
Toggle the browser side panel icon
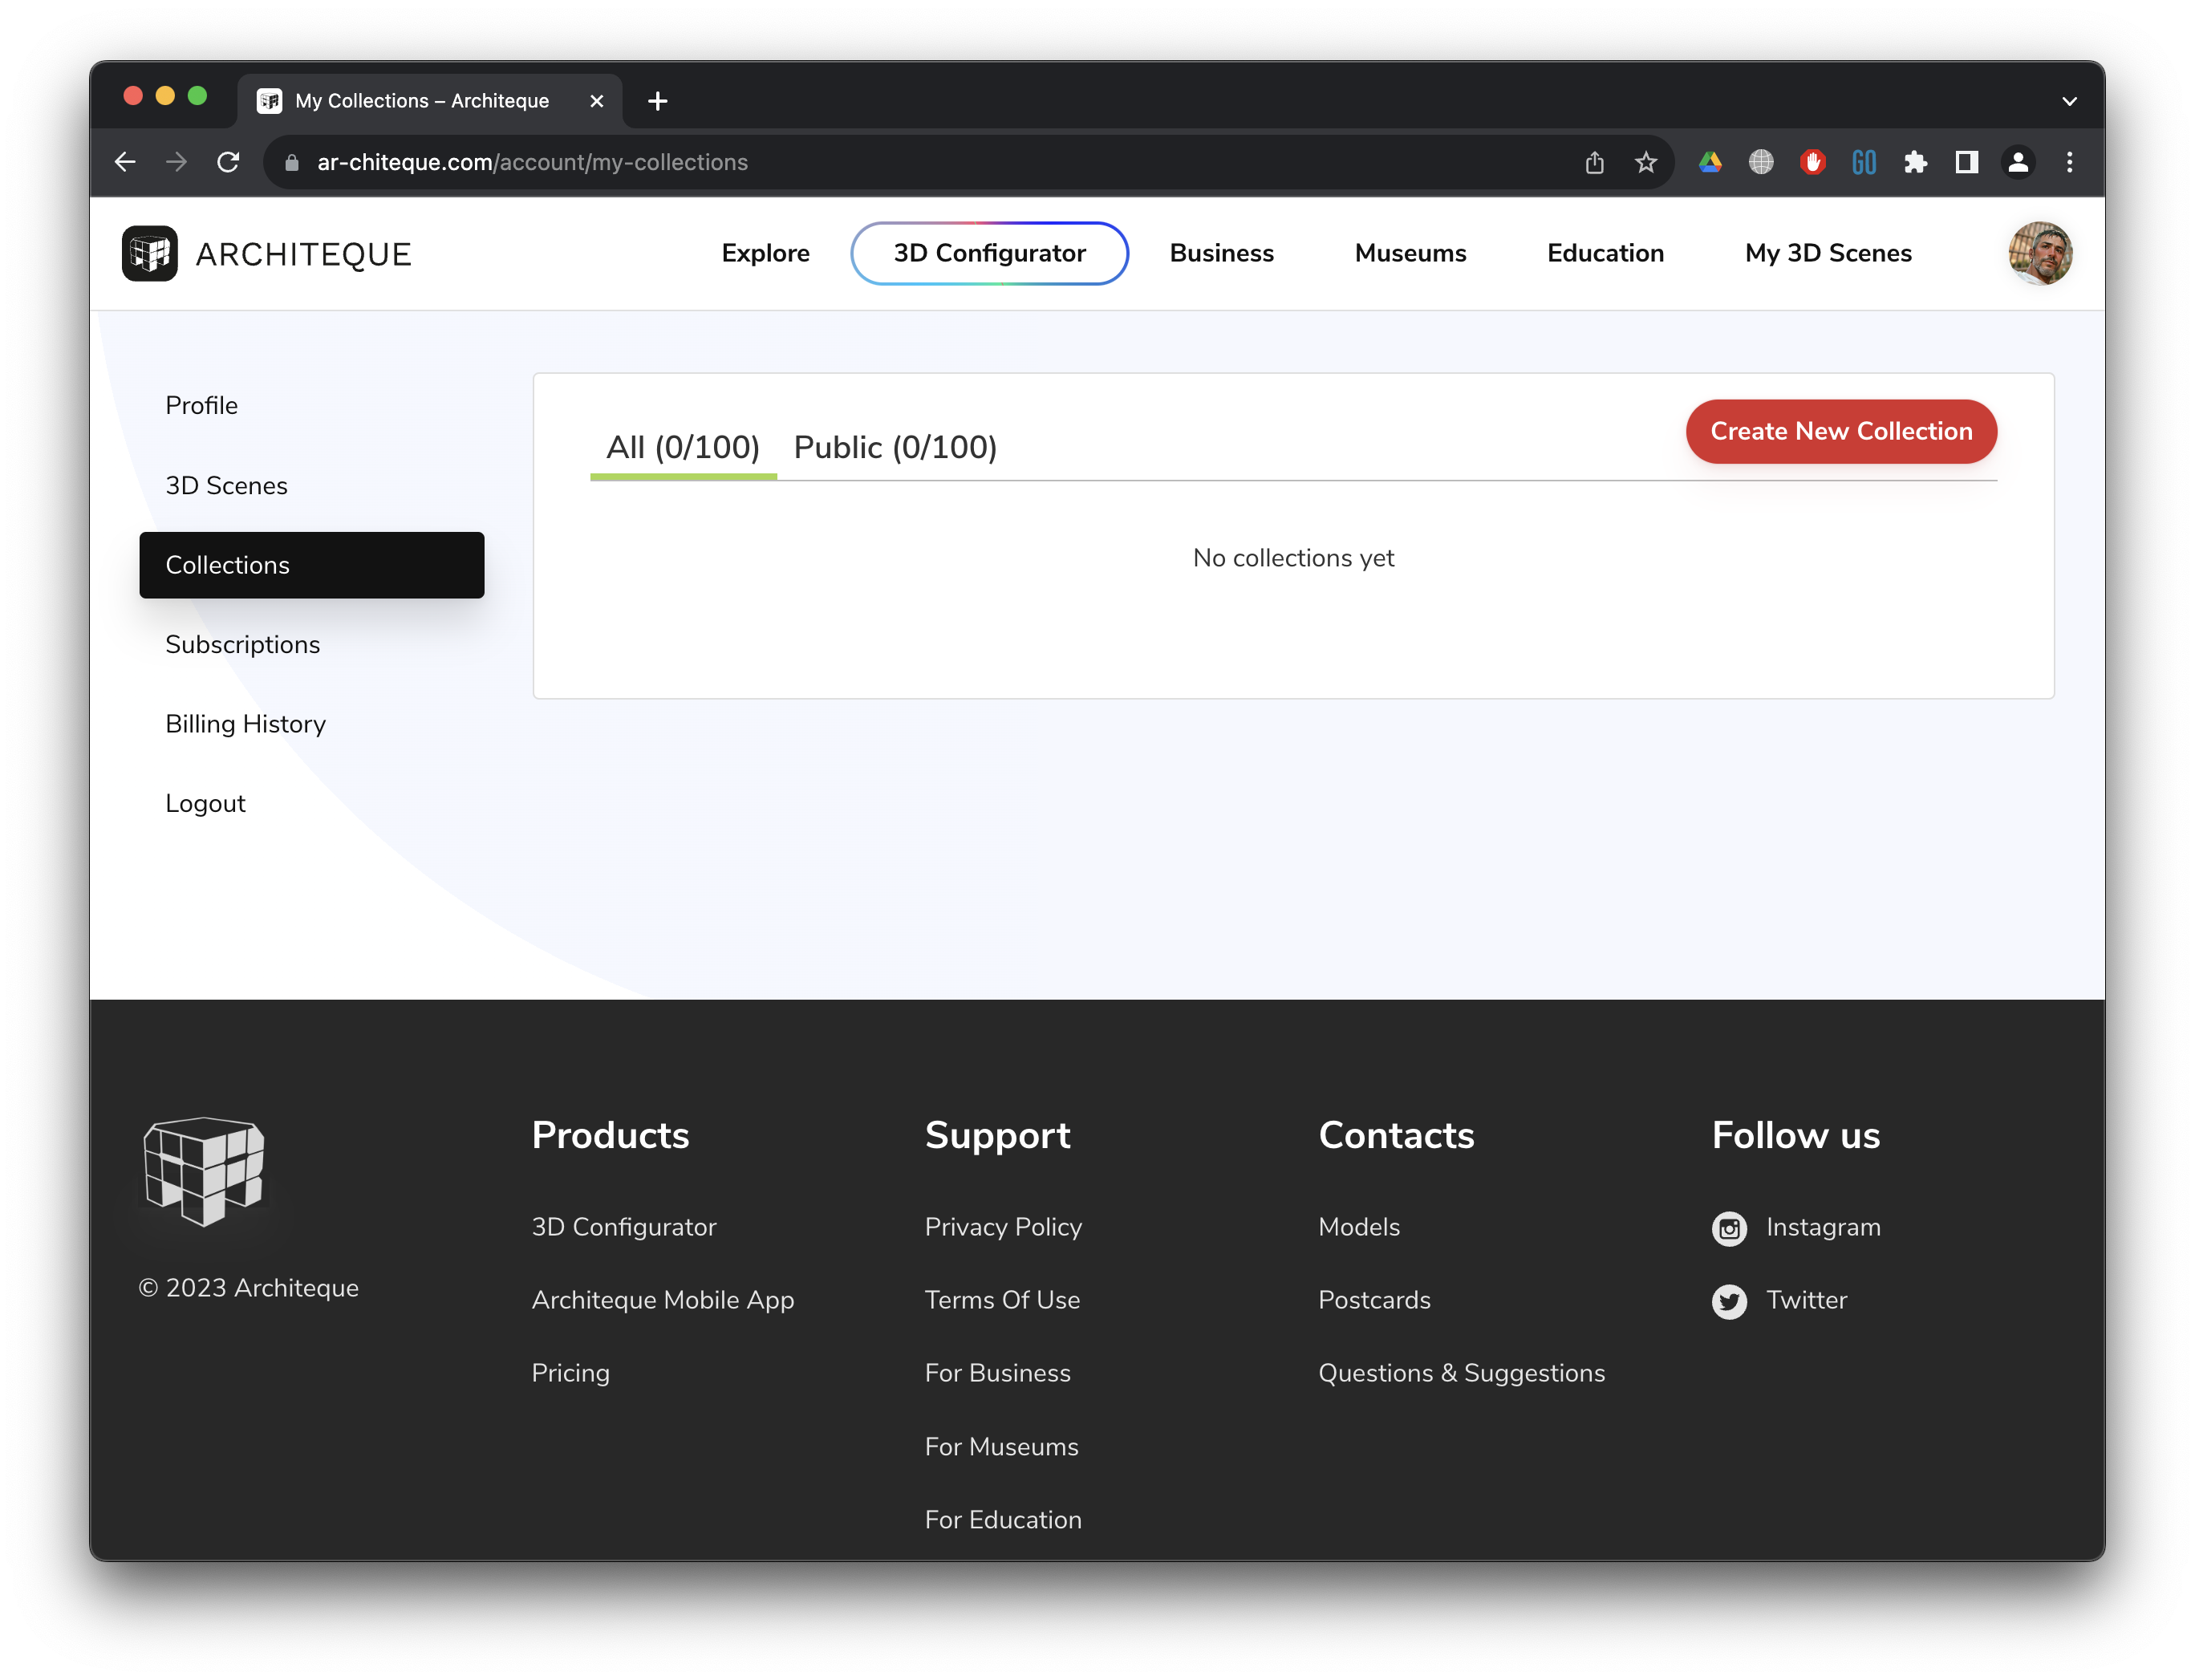[x=1966, y=162]
